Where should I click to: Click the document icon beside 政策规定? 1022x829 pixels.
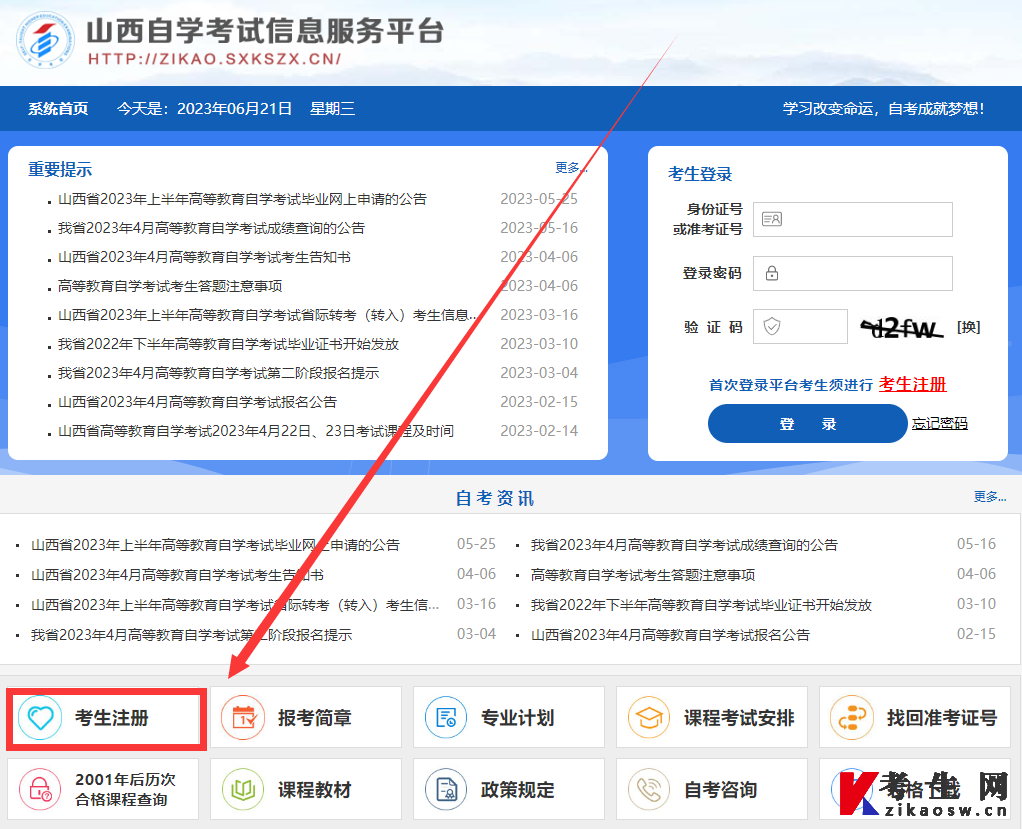point(446,789)
